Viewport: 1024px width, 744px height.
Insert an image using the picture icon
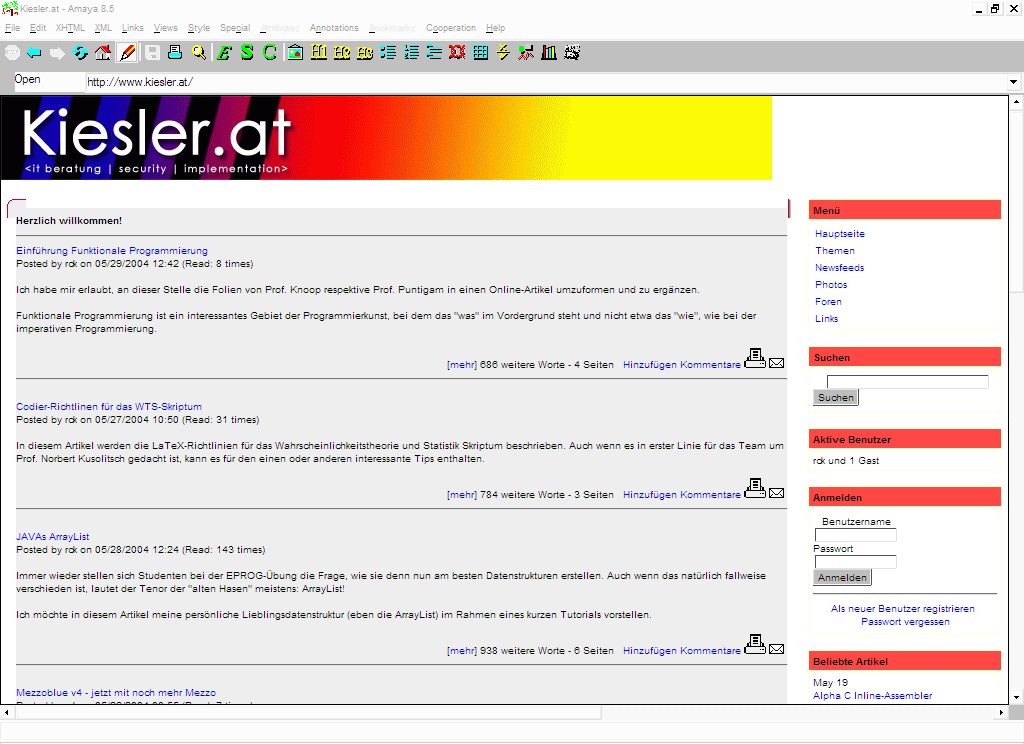pyautogui.click(x=295, y=53)
